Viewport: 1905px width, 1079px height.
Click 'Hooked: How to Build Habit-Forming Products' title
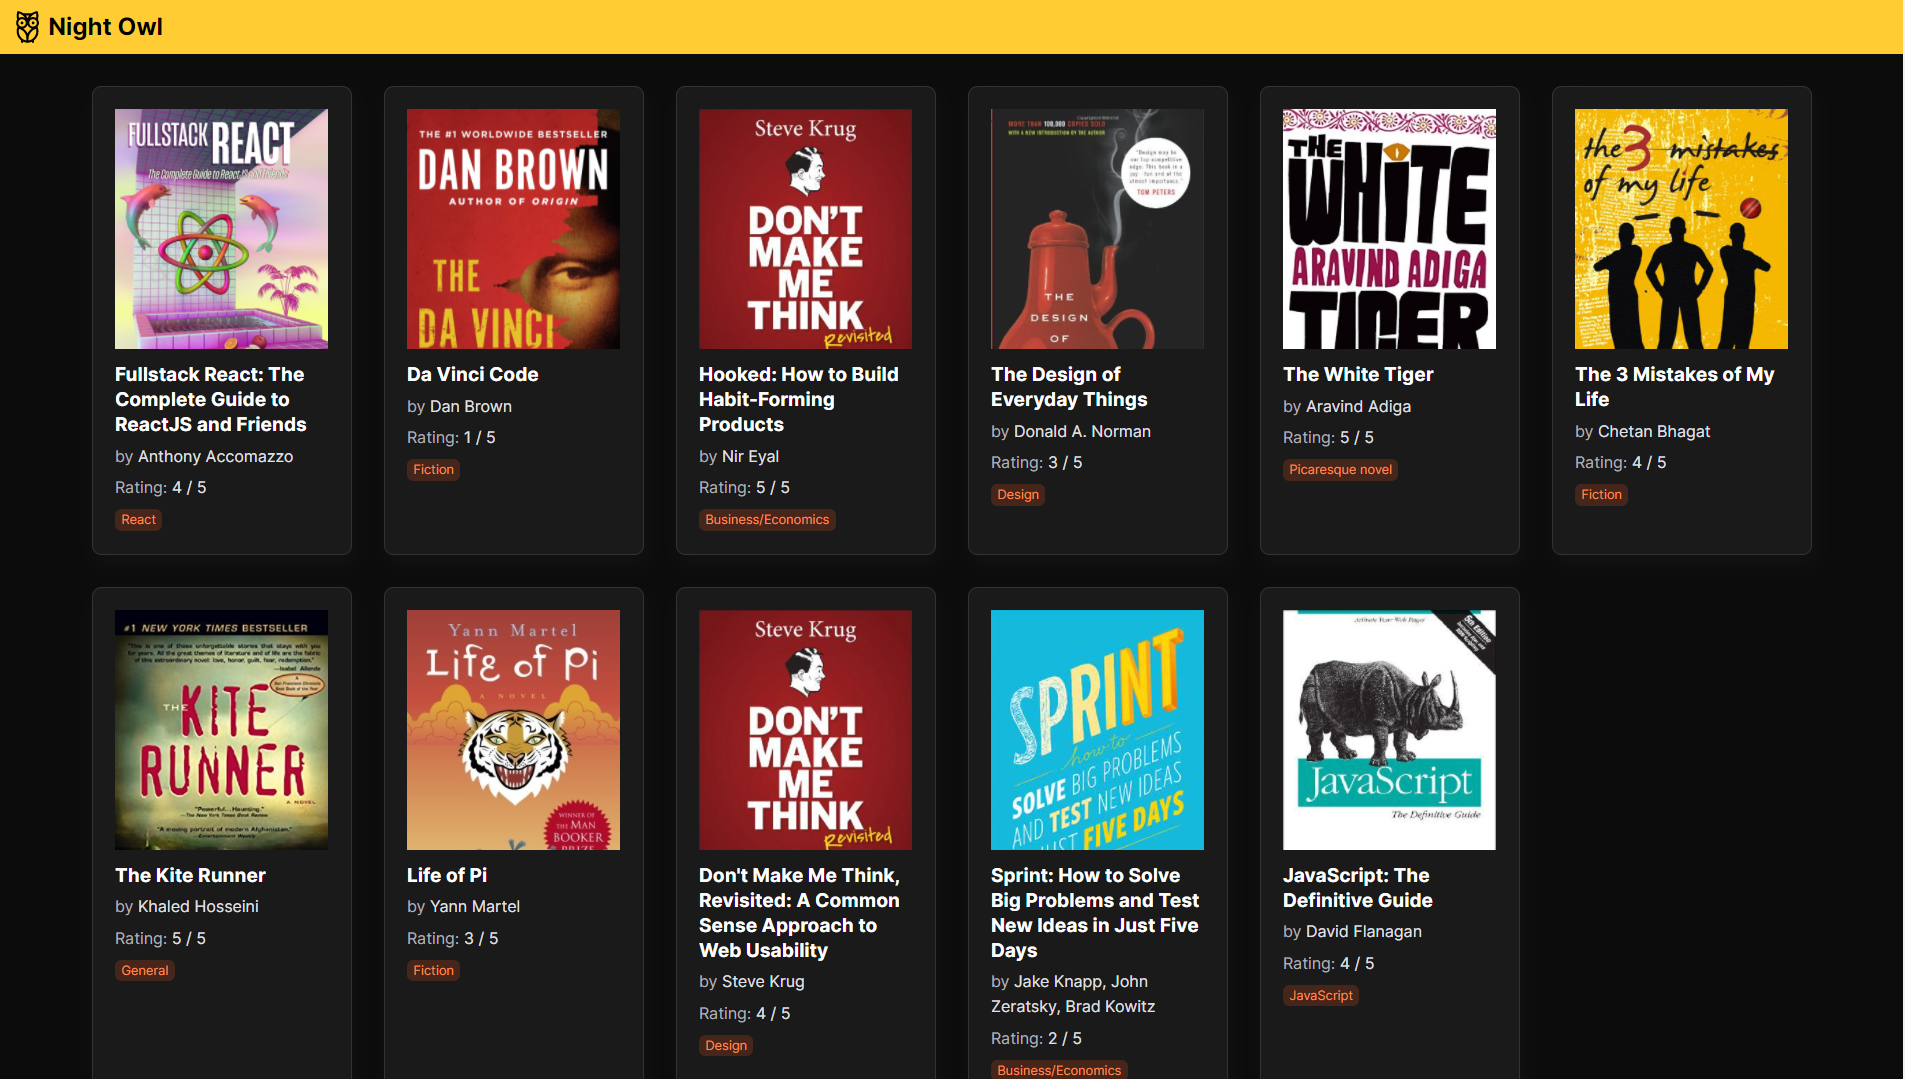(x=799, y=399)
